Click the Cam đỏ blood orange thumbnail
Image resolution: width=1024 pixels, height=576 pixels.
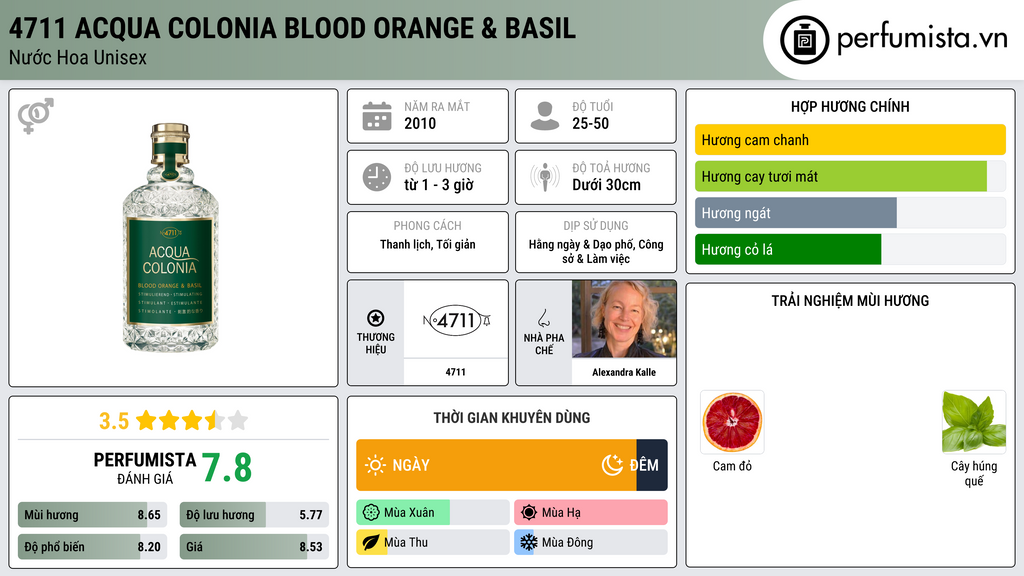click(x=732, y=423)
